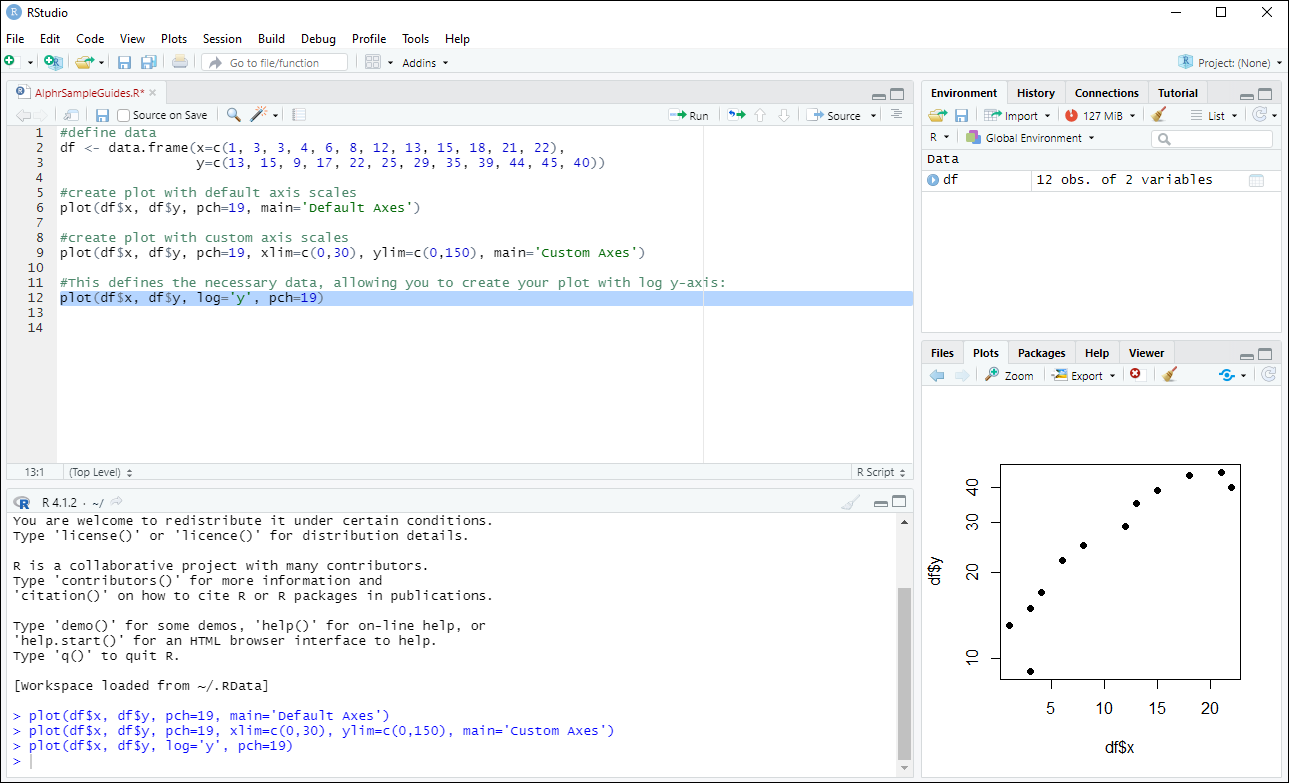The width and height of the screenshot is (1289, 783).
Task: Click the Code Tools magic wand icon
Action: [x=256, y=114]
